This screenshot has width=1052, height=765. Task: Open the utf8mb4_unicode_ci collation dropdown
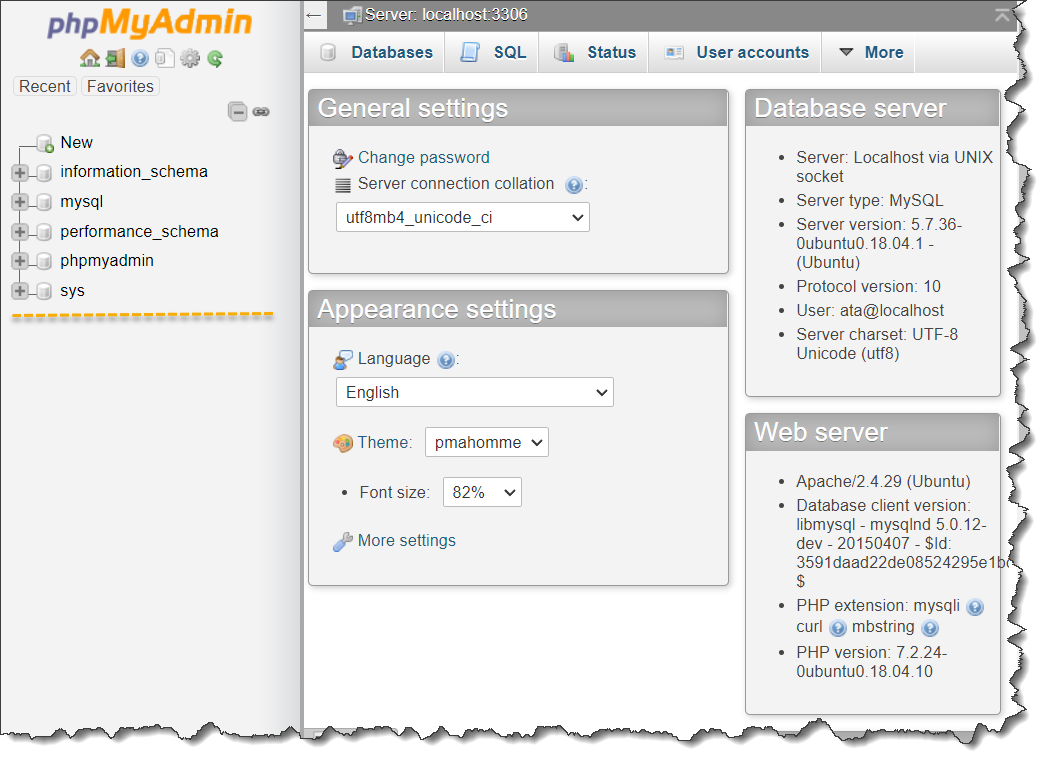click(463, 217)
